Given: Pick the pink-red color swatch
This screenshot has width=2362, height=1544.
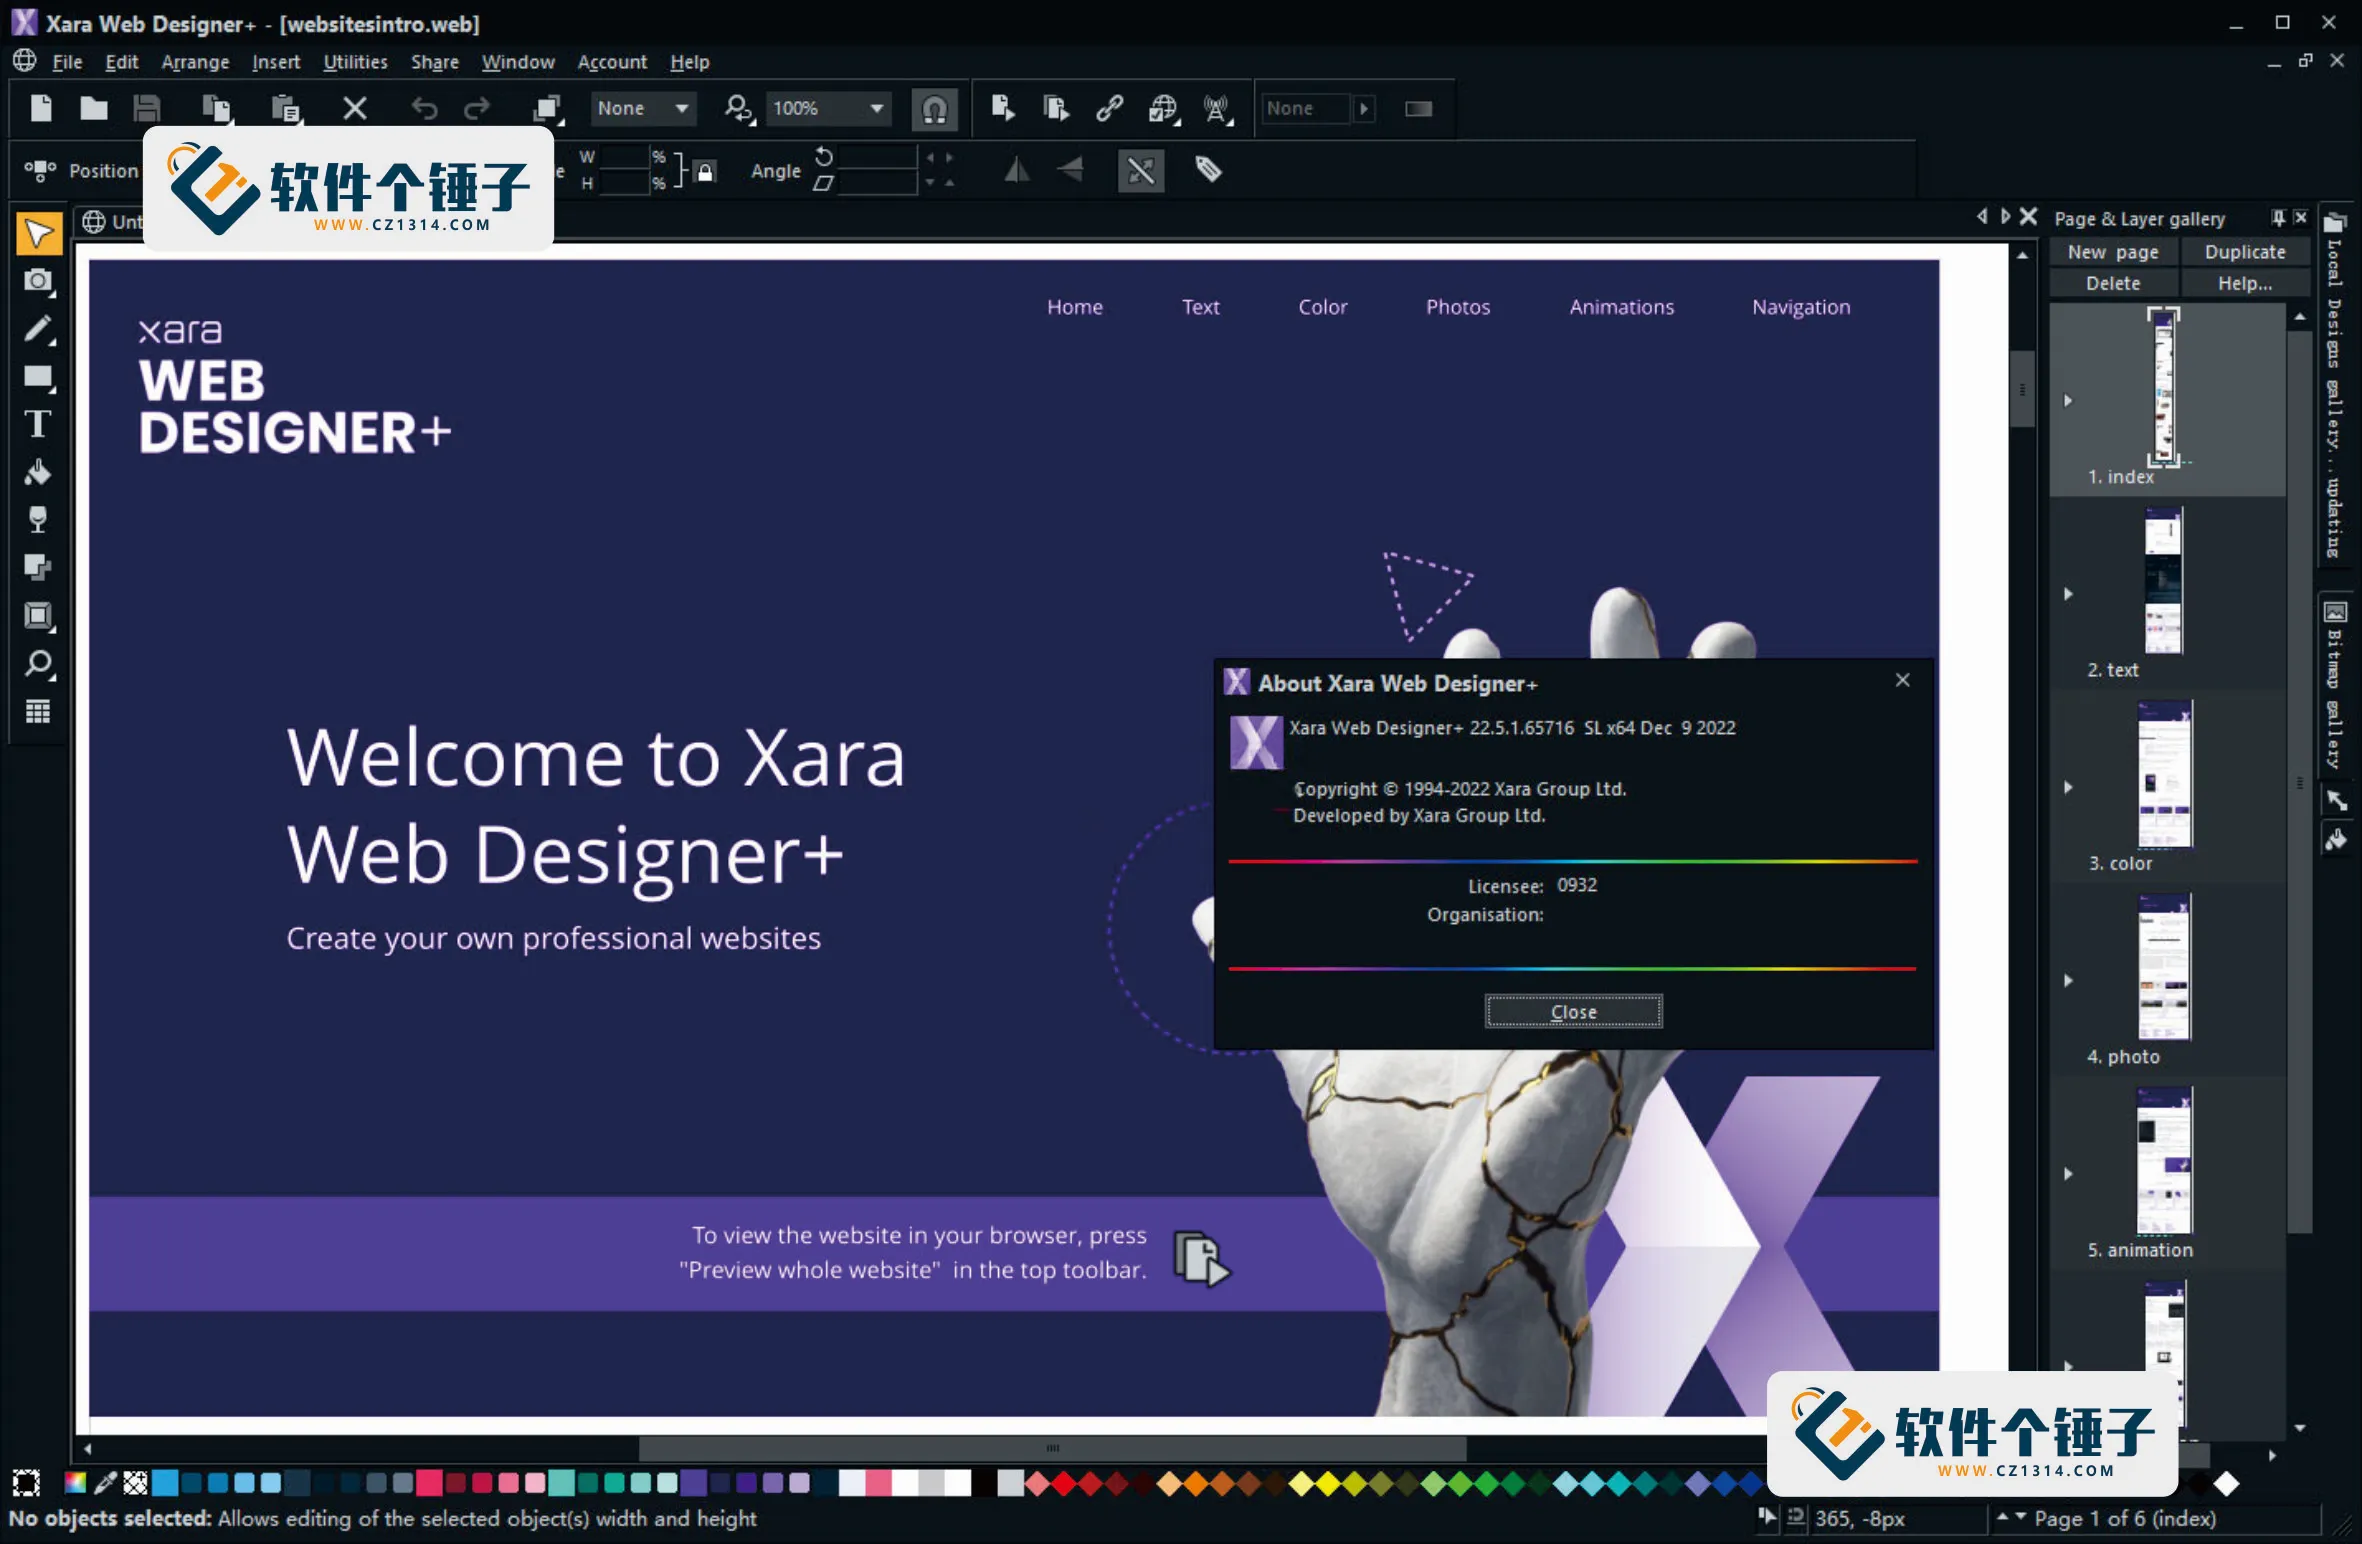Looking at the screenshot, I should 429,1482.
